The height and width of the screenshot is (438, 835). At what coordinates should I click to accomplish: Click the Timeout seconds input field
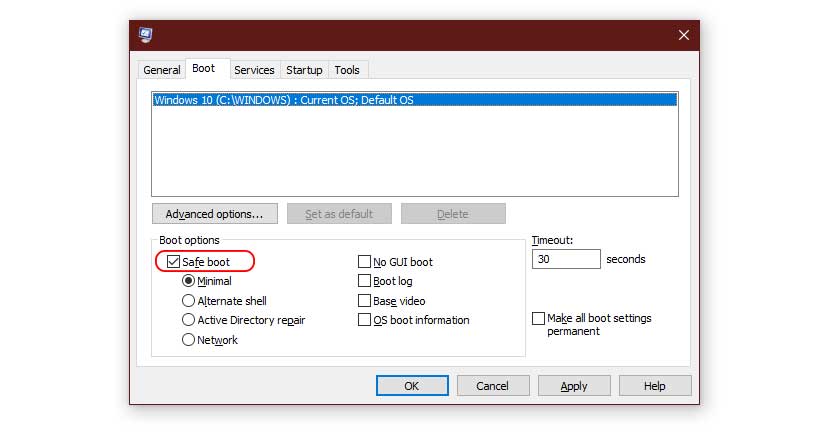point(566,259)
